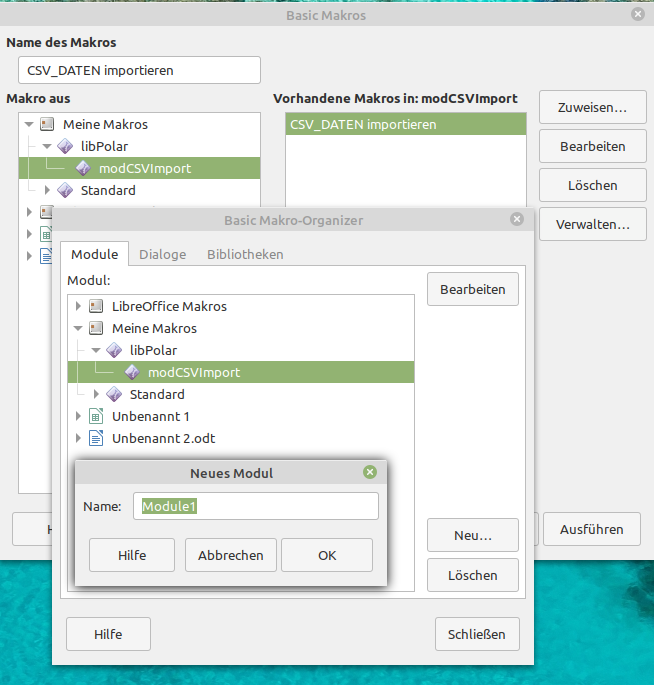Select Unbenannt 1 in Organizer tree
This screenshot has height=685, width=654.
pyautogui.click(x=241, y=416)
